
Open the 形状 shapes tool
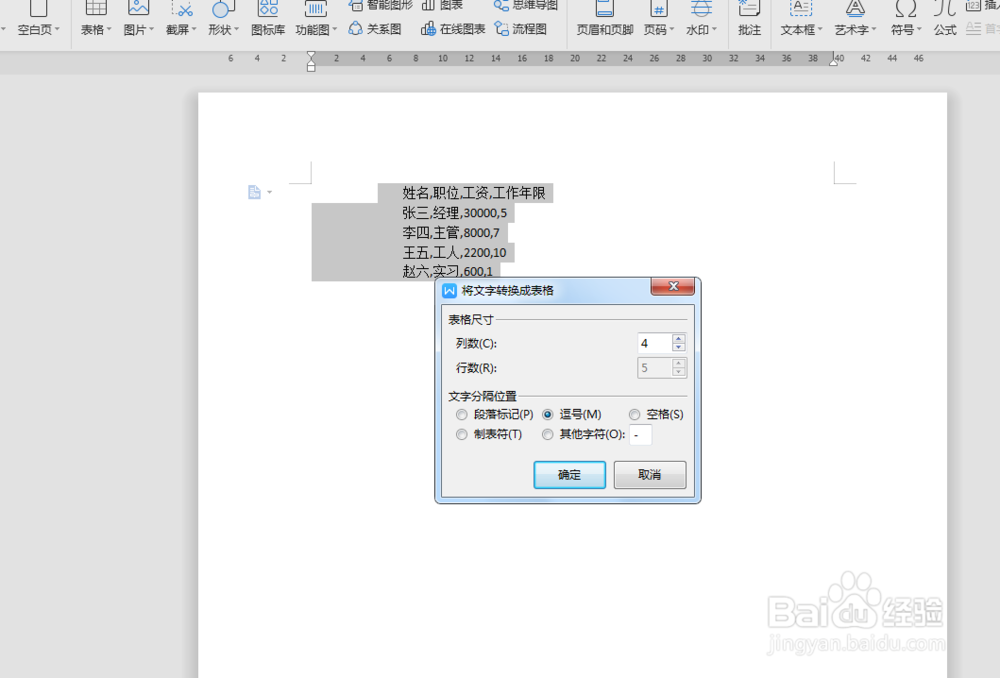click(223, 18)
